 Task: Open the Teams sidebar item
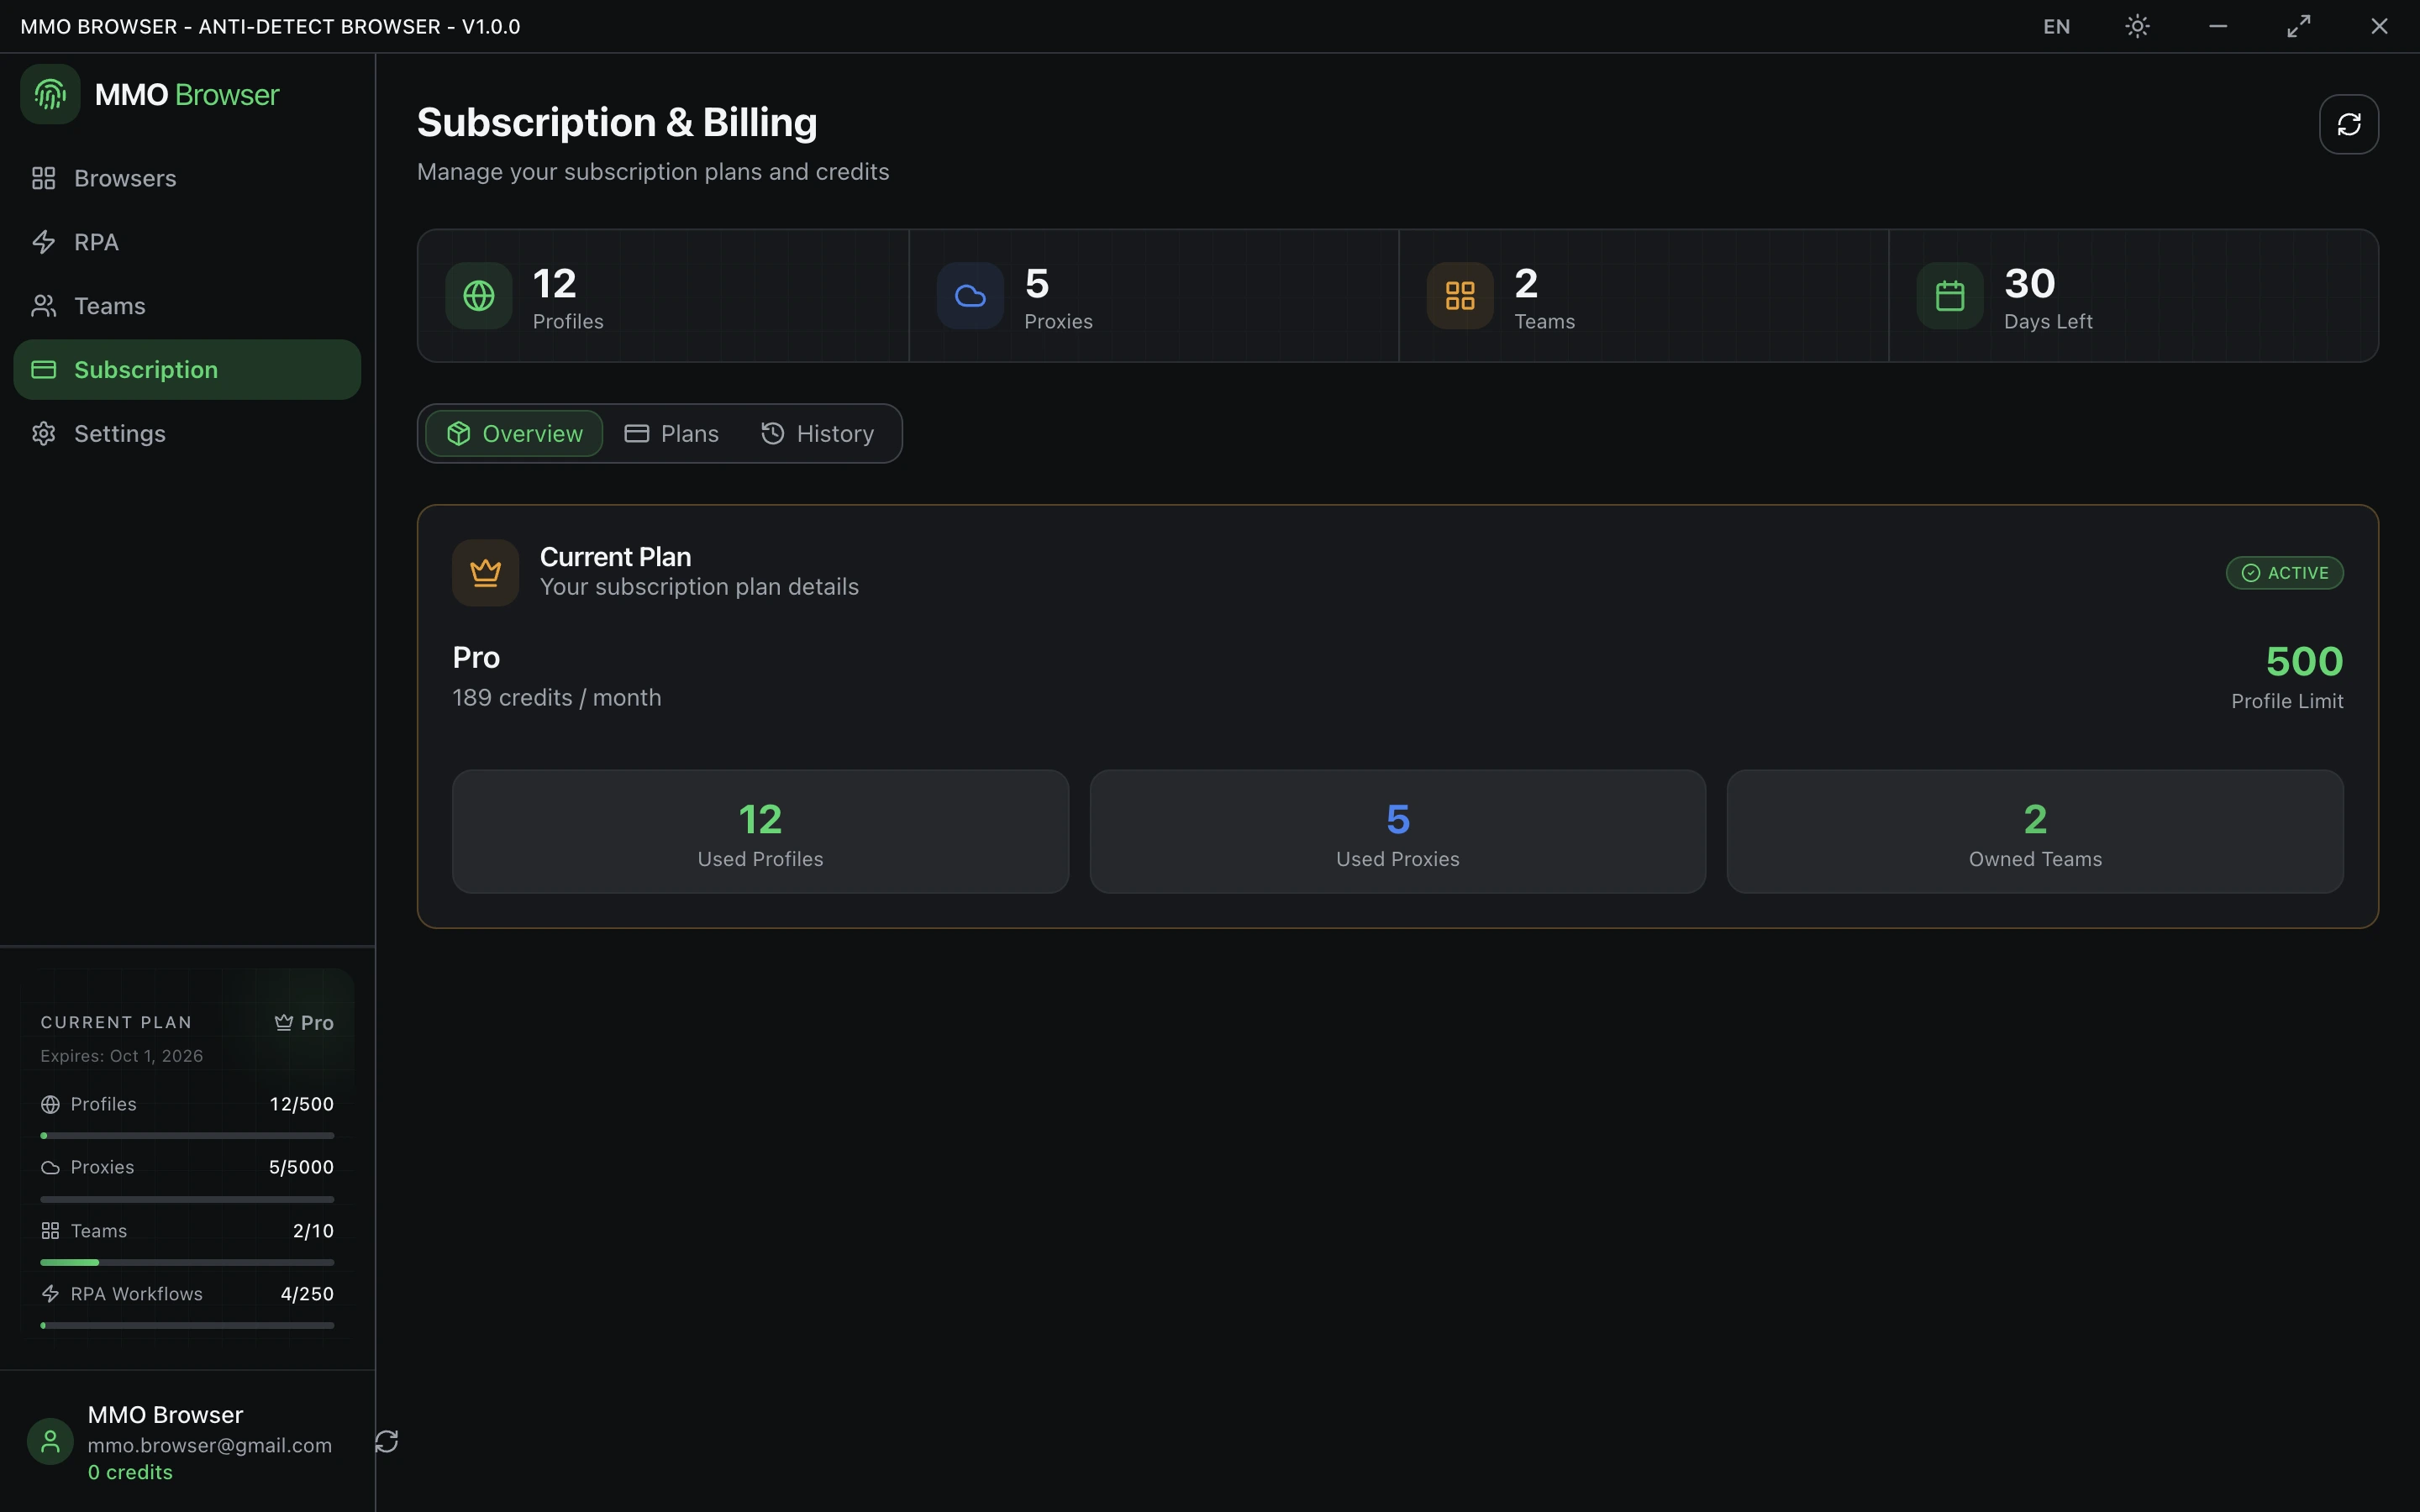[x=187, y=306]
